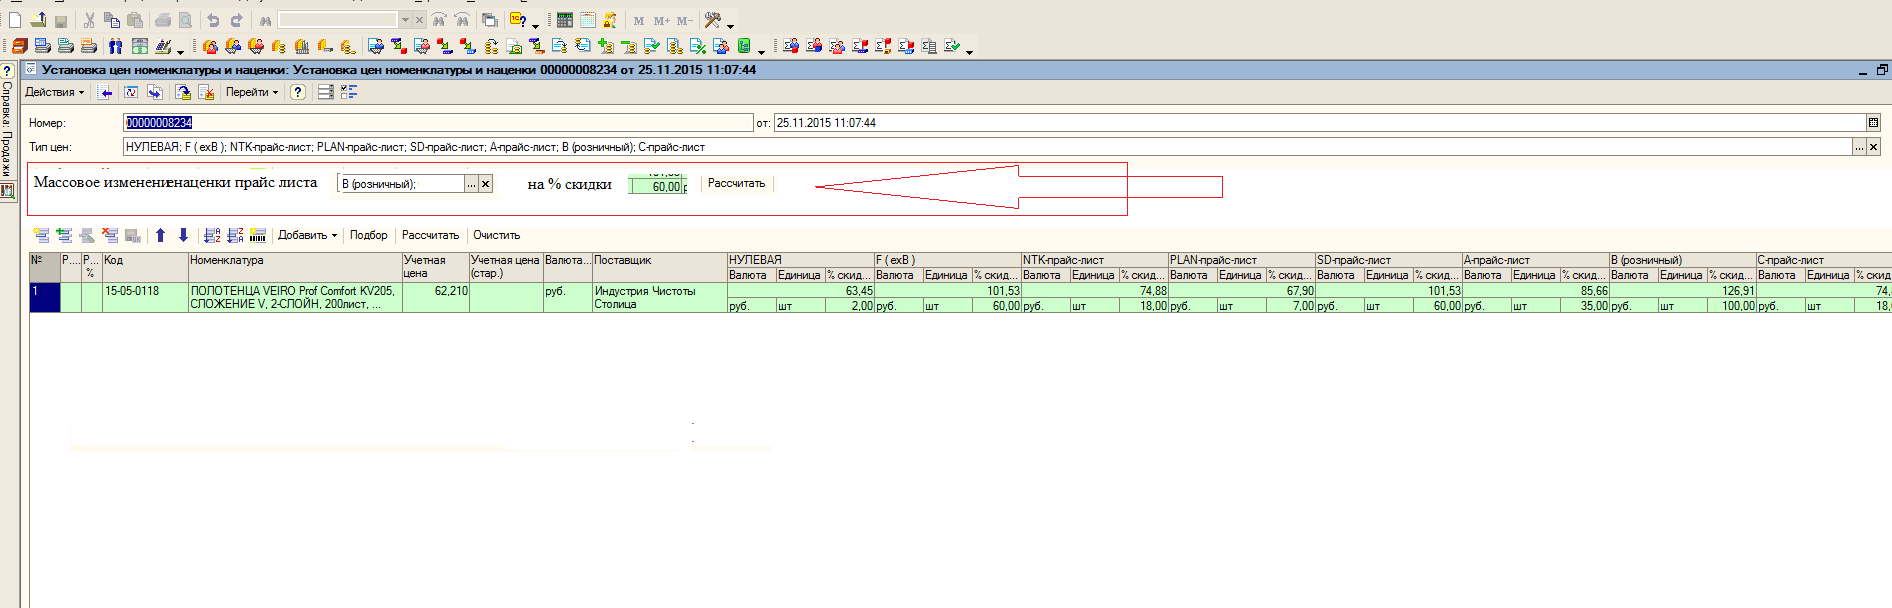Sort table rows descending Z to A
Image resolution: width=1892 pixels, height=608 pixels.
[235, 235]
